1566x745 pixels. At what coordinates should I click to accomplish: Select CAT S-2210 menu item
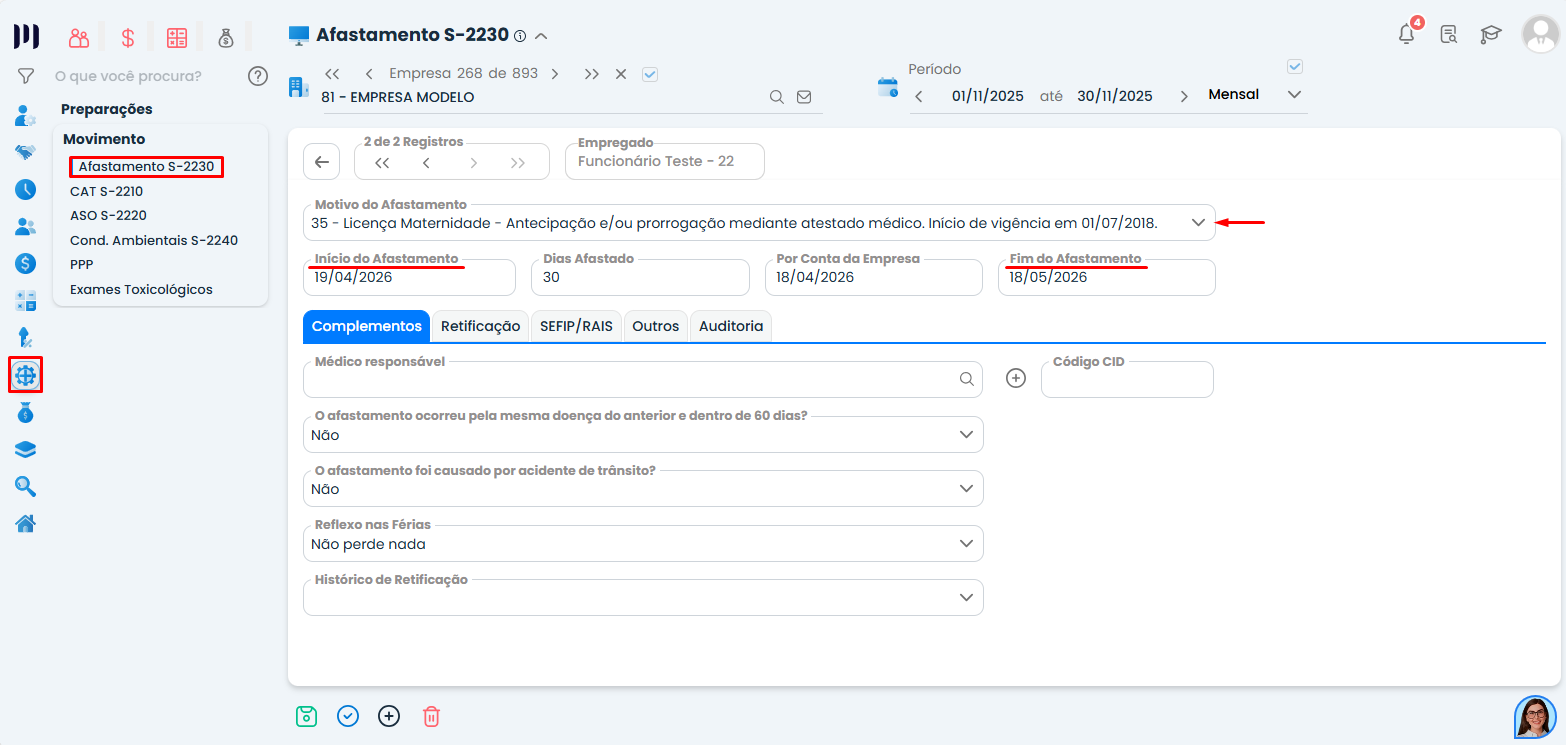(107, 191)
